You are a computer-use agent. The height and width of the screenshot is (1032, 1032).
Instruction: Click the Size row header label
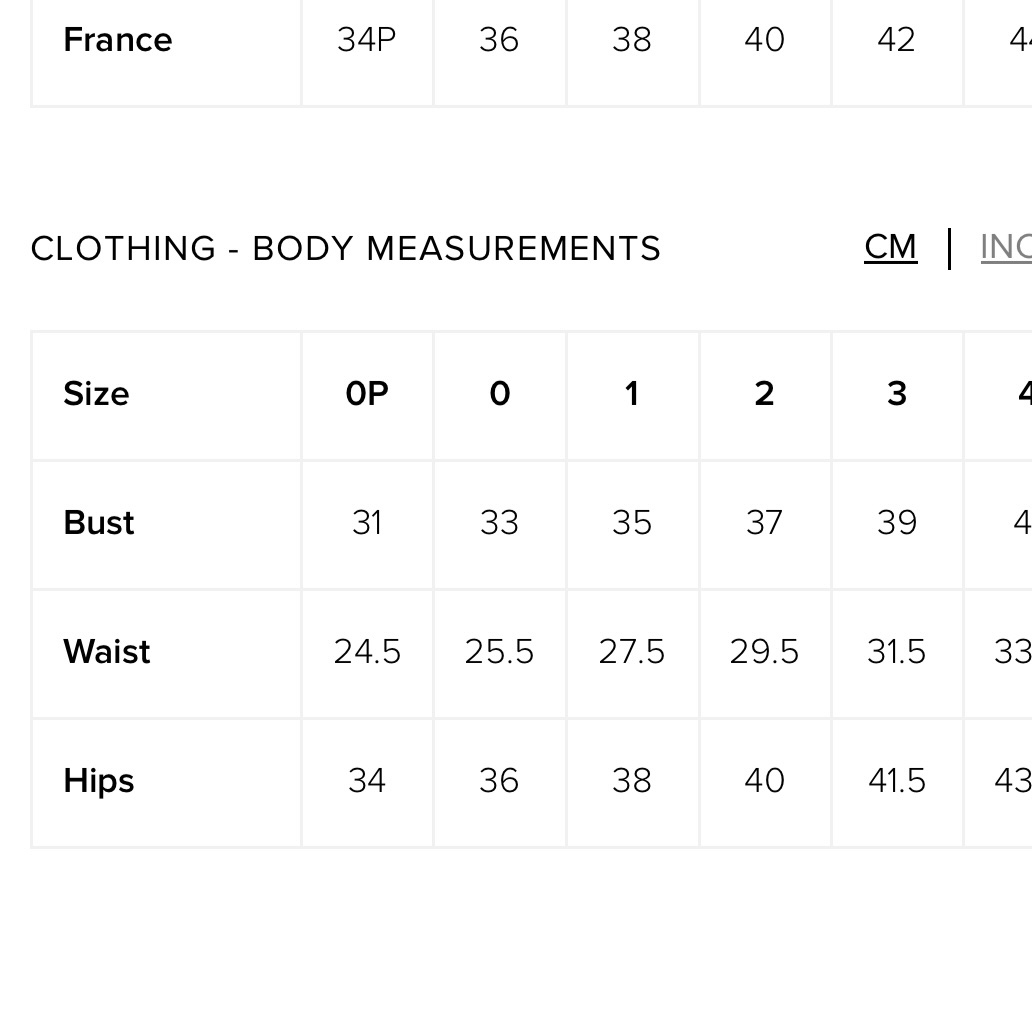pyautogui.click(x=96, y=394)
